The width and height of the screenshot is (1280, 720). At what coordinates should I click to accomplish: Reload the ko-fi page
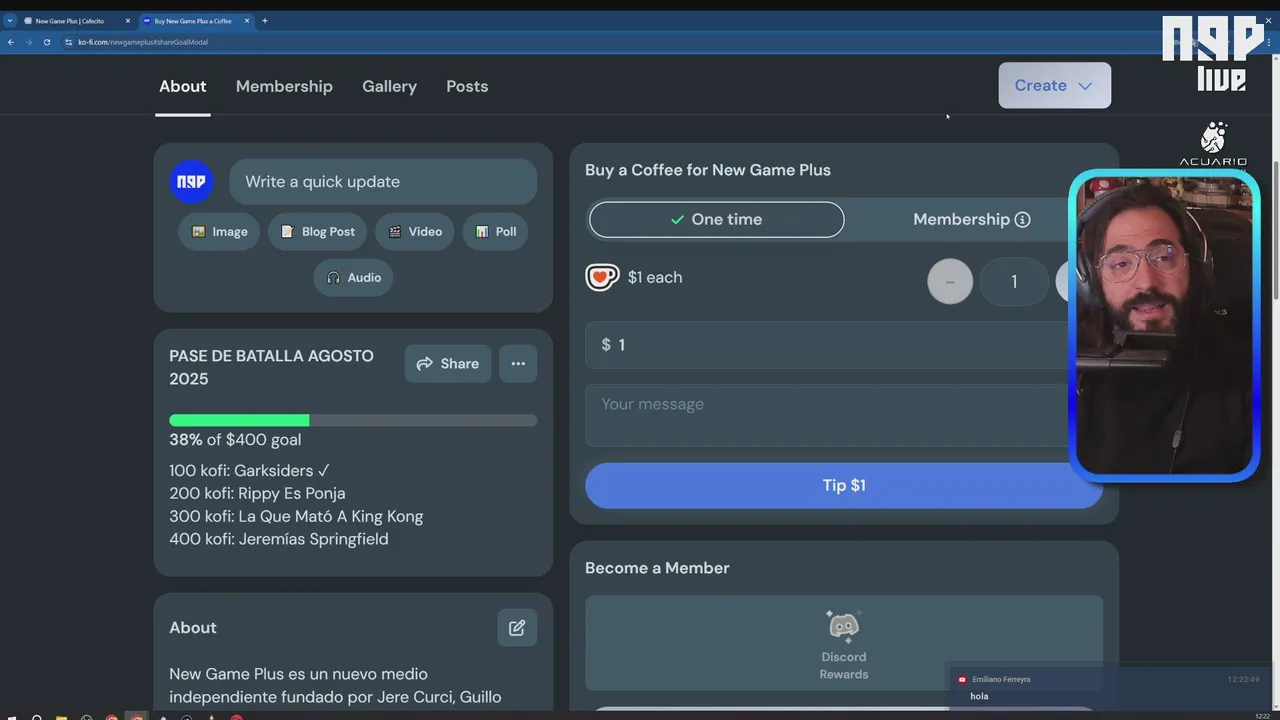click(x=46, y=42)
